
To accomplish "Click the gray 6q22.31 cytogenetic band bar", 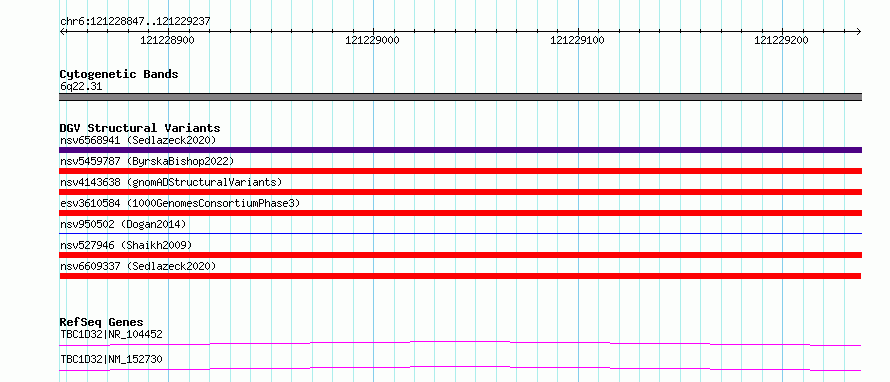I will [x=460, y=97].
